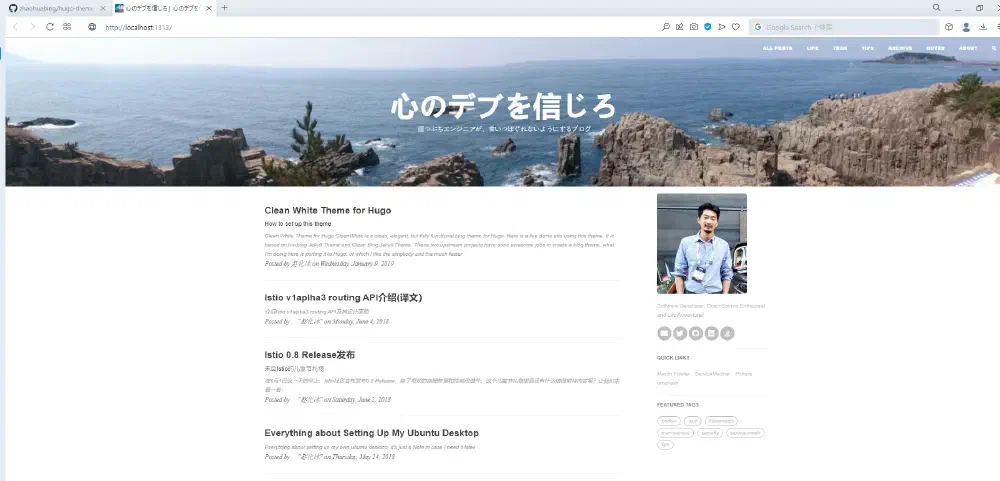Select the docker featured tag
This screenshot has width=1000, height=481.
(x=669, y=421)
